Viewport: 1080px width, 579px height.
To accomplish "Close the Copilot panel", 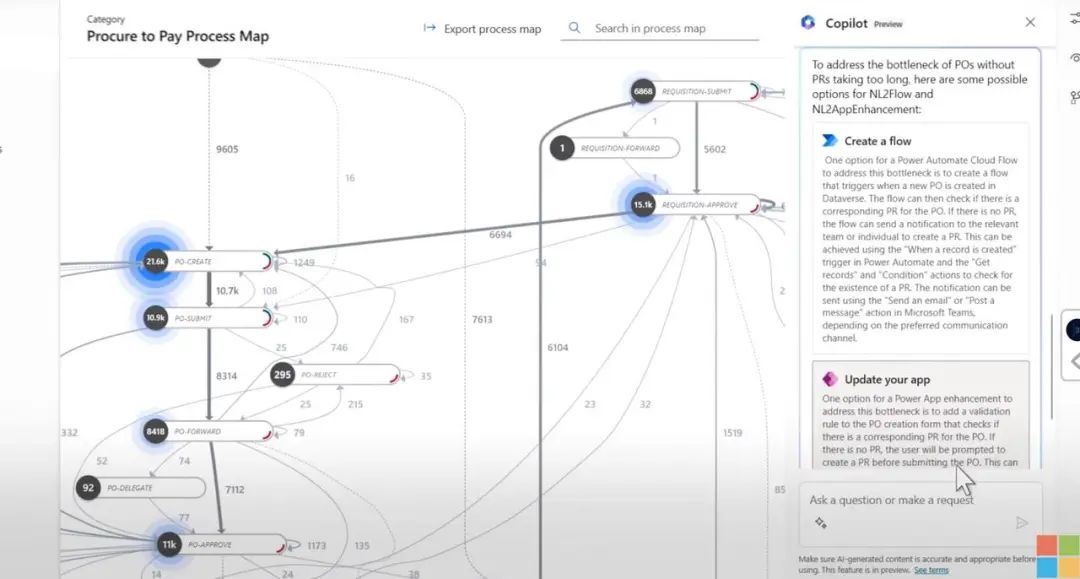I will [1030, 22].
